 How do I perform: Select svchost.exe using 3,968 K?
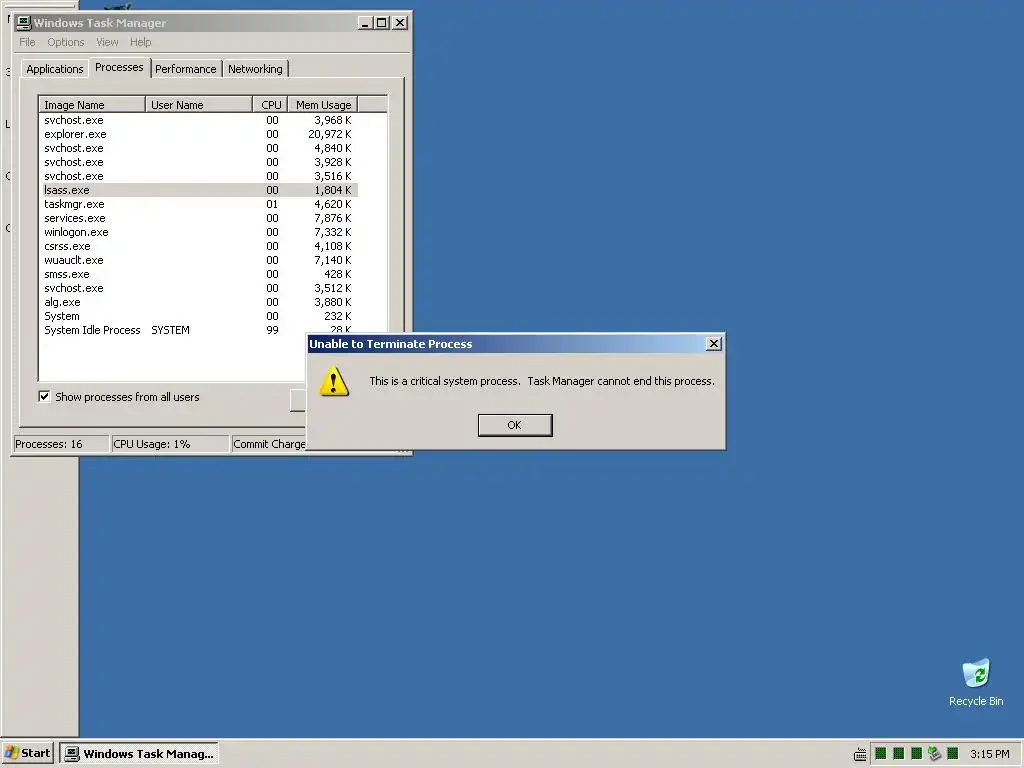(199, 120)
